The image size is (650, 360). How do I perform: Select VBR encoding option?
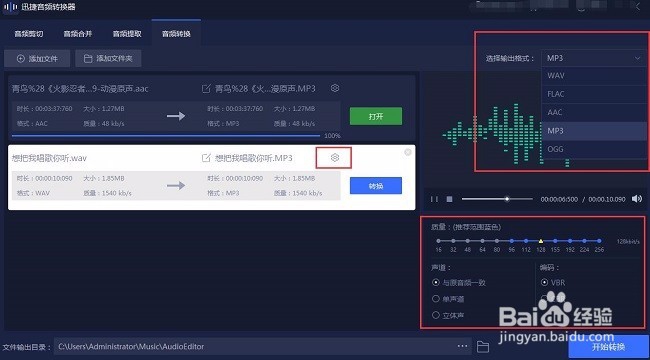tap(553, 282)
